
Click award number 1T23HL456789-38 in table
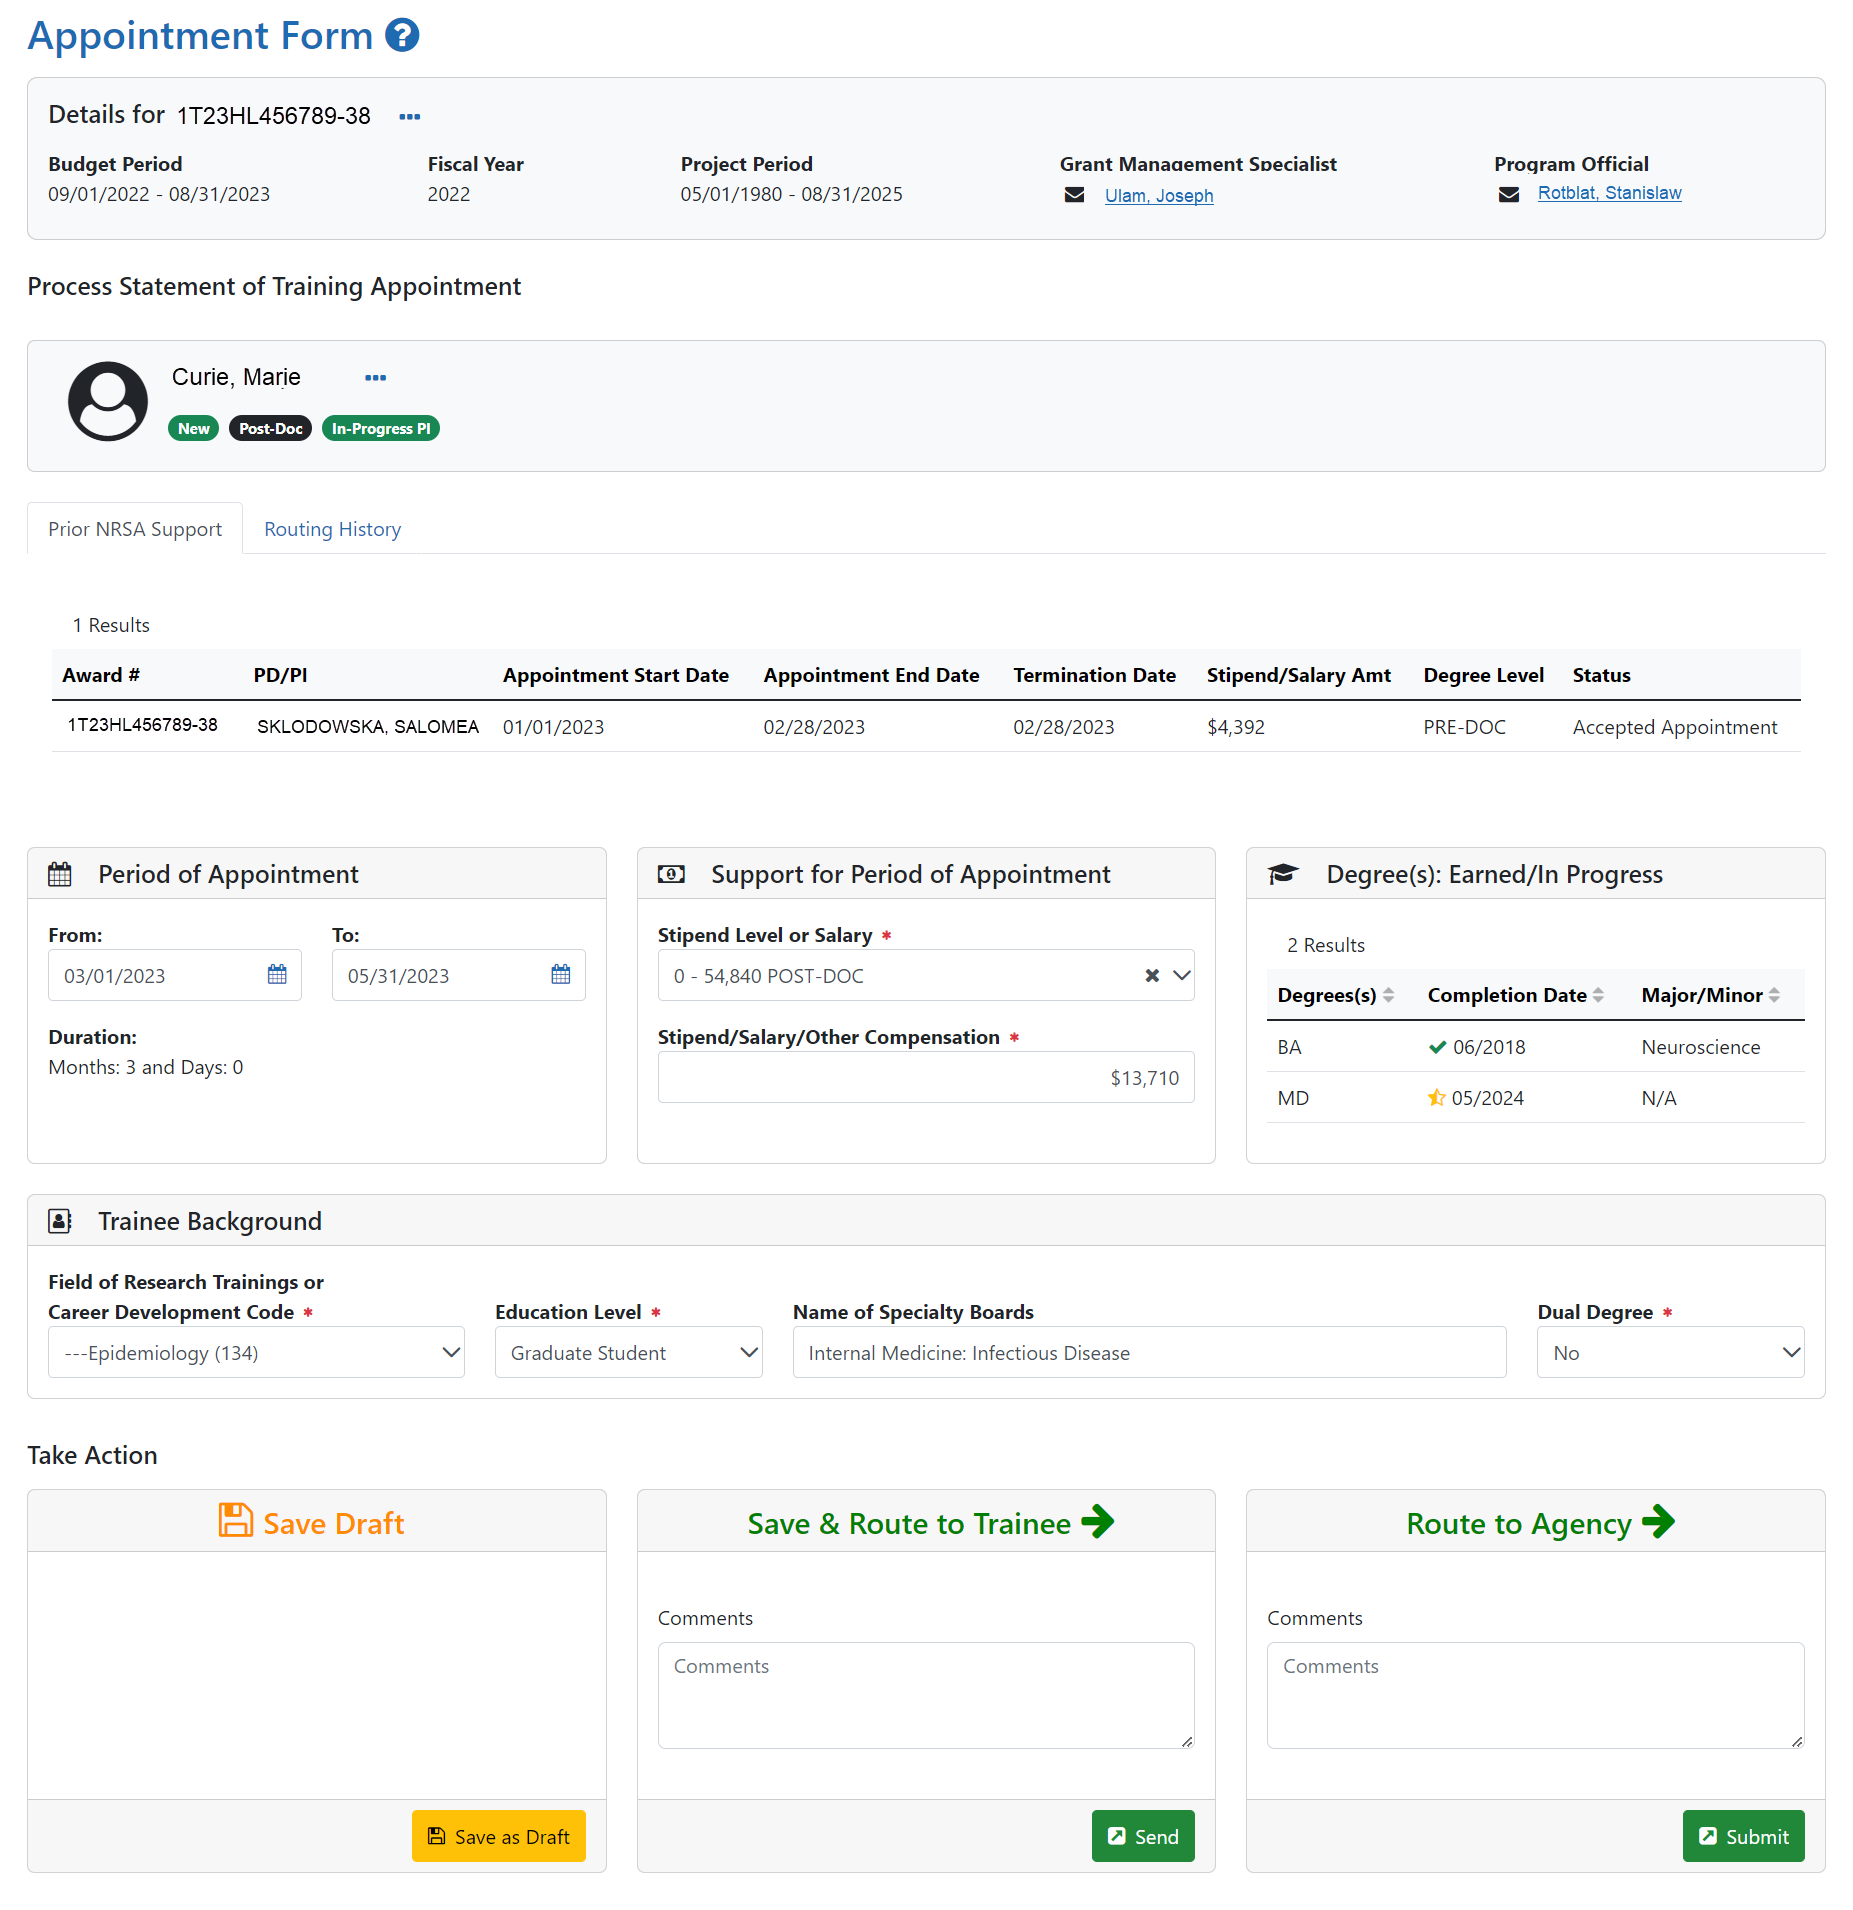tap(142, 725)
